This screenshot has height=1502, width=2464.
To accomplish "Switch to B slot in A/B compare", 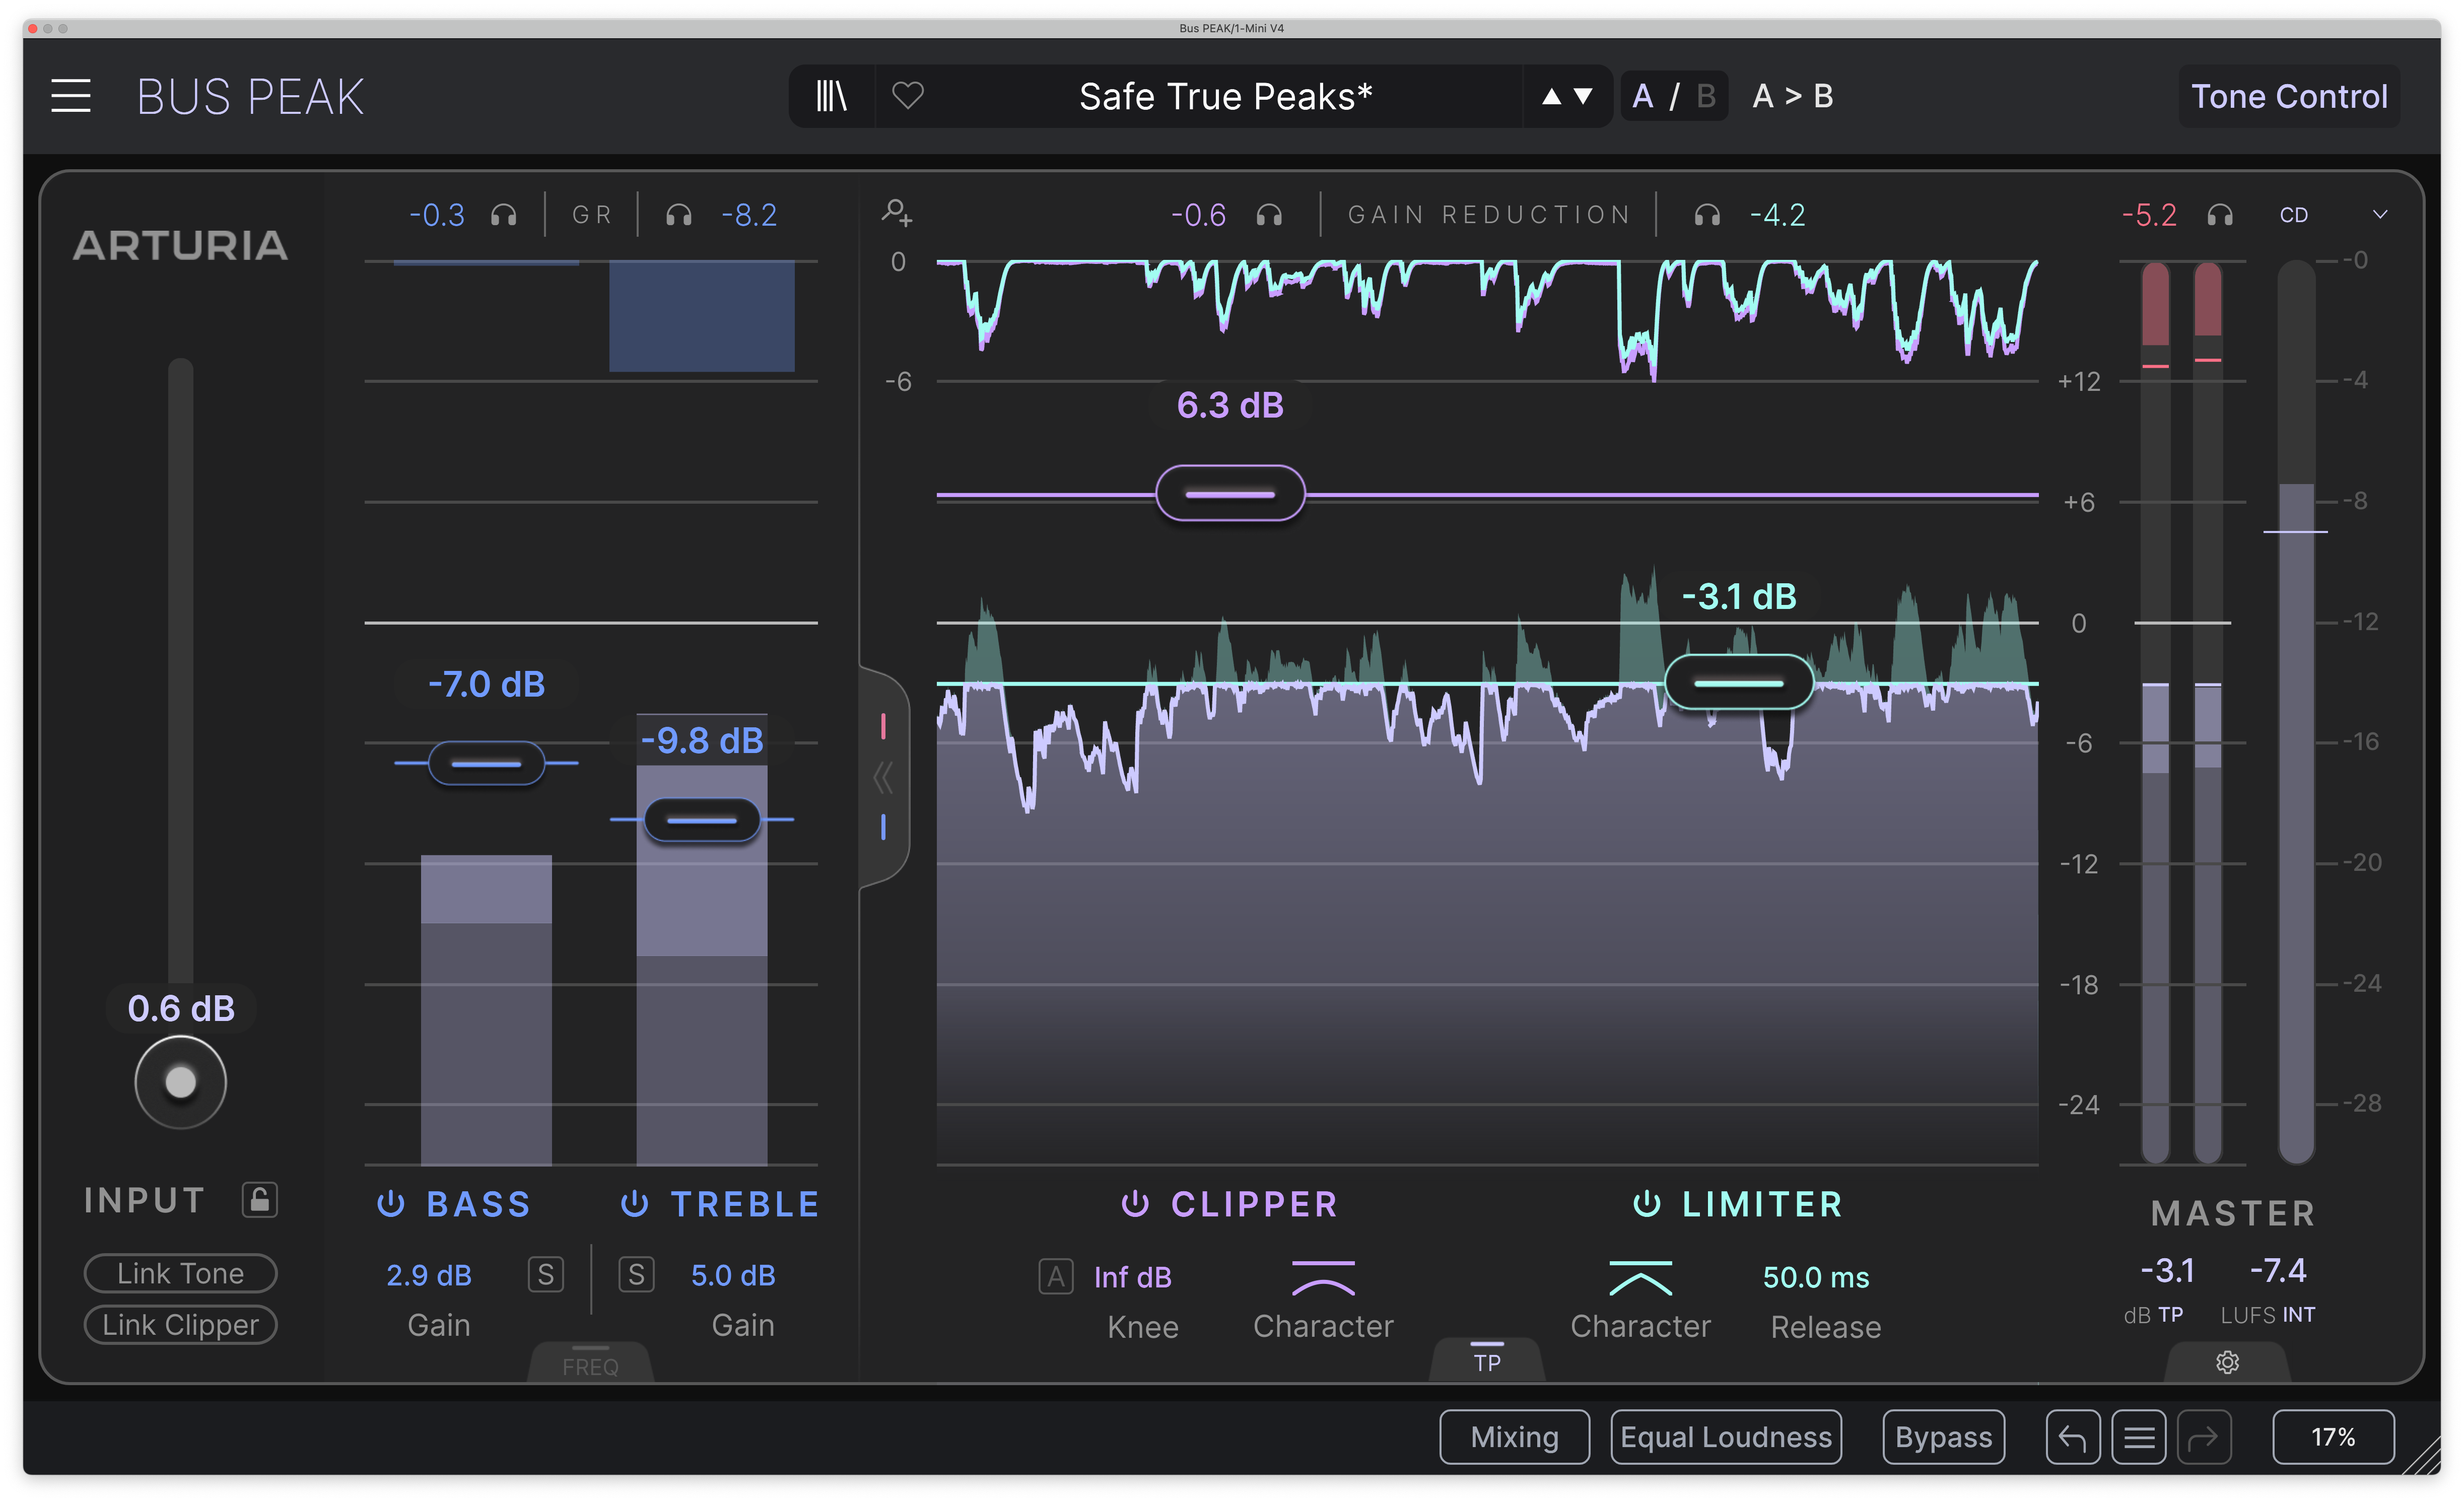I will [1706, 96].
